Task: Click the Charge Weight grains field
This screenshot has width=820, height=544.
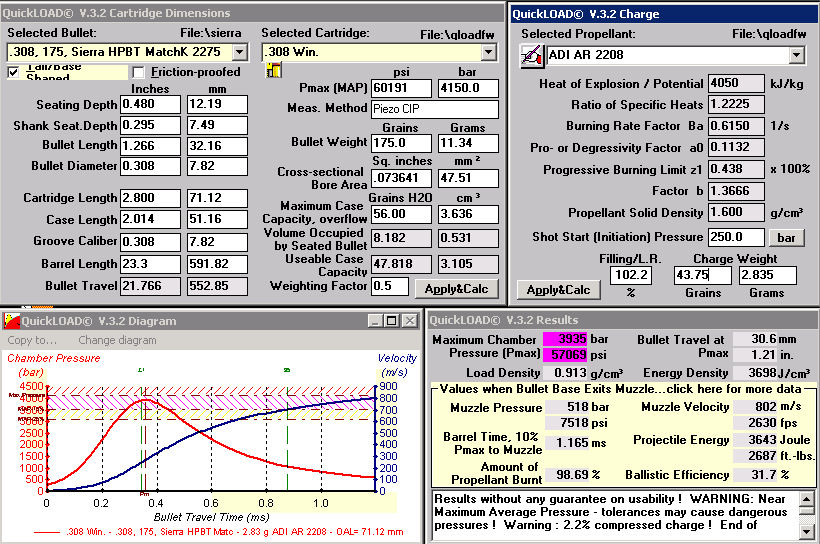Action: (x=702, y=275)
